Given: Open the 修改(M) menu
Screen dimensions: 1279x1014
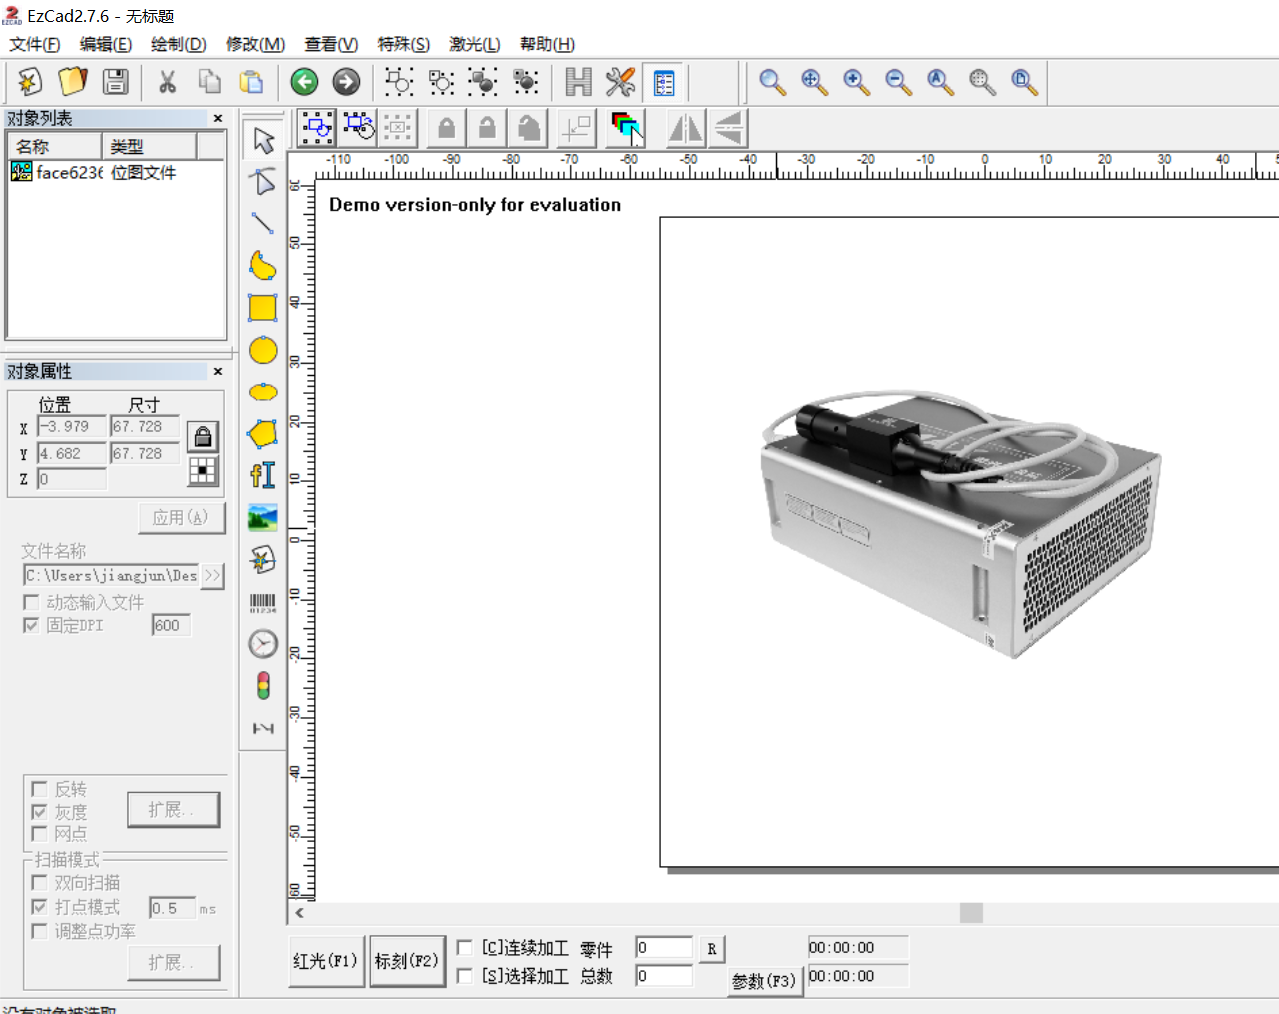Looking at the screenshot, I should pos(256,44).
